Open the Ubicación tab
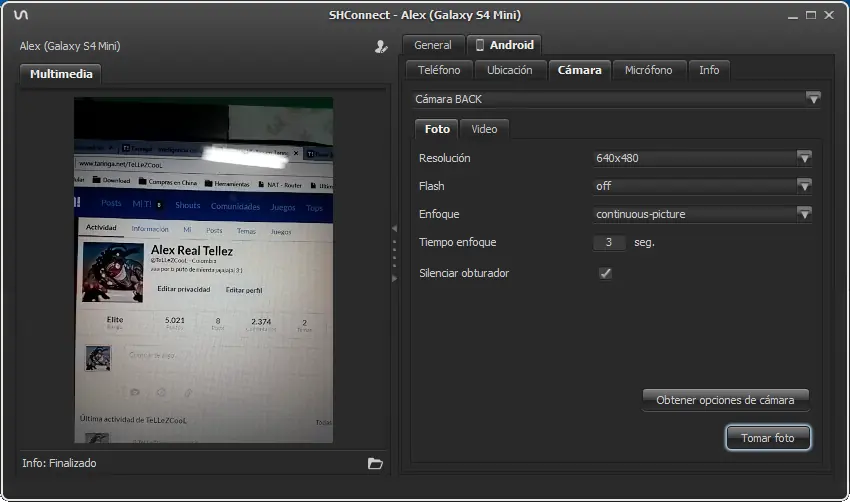Viewport: 850px width, 502px height. pos(510,70)
